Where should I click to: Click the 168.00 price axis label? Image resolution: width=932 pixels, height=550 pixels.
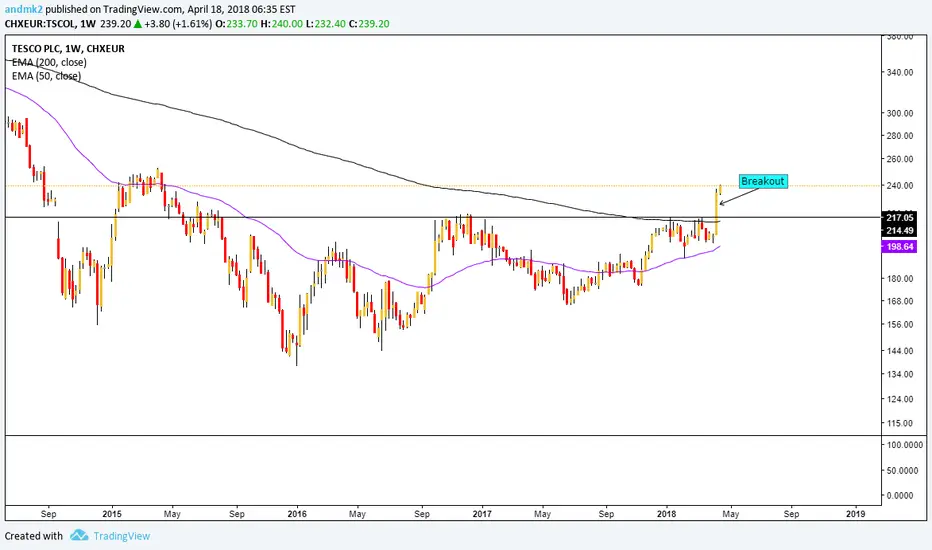(900, 301)
